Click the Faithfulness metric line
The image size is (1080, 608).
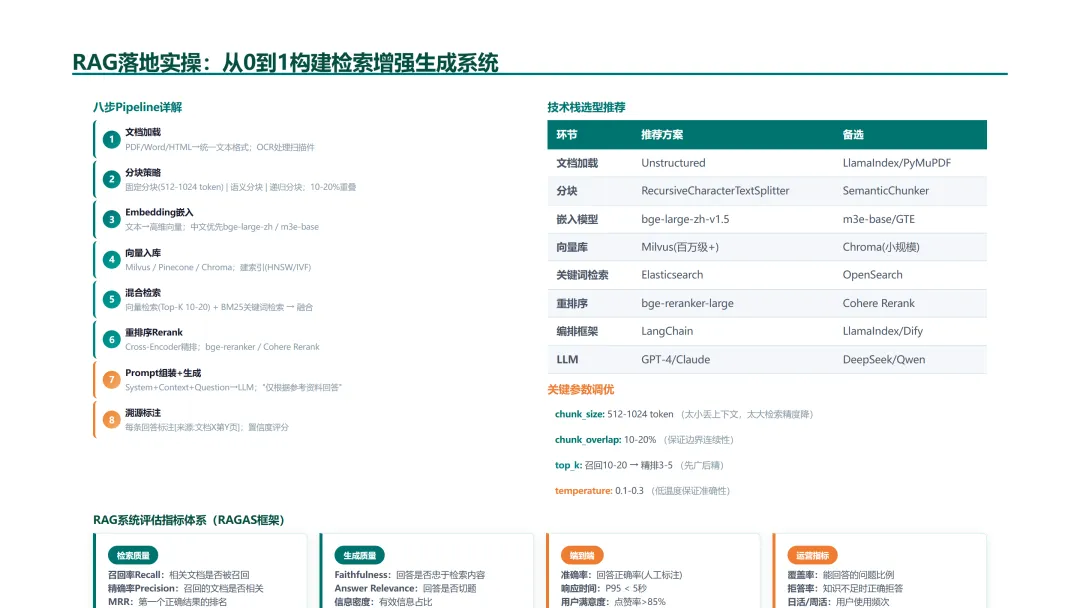pos(410,575)
